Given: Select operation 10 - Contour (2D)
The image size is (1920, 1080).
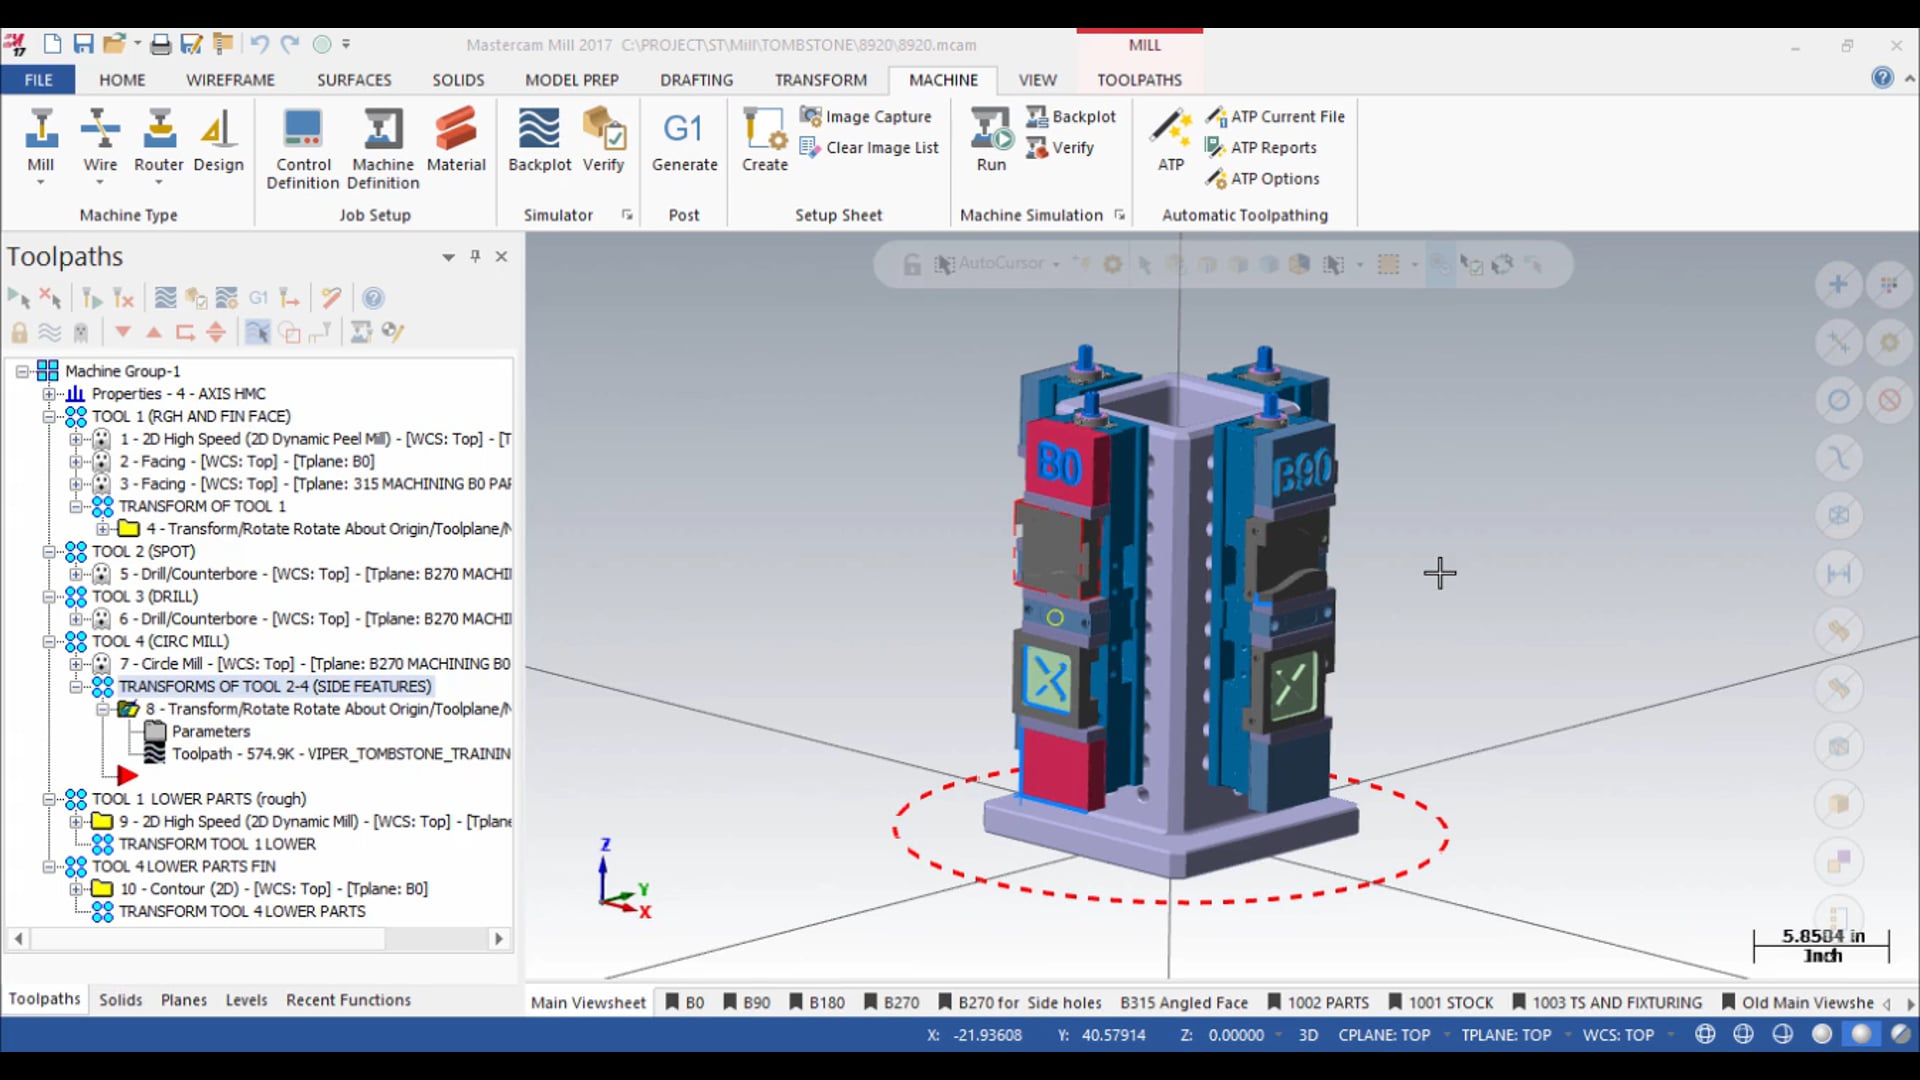Looking at the screenshot, I should pos(273,889).
